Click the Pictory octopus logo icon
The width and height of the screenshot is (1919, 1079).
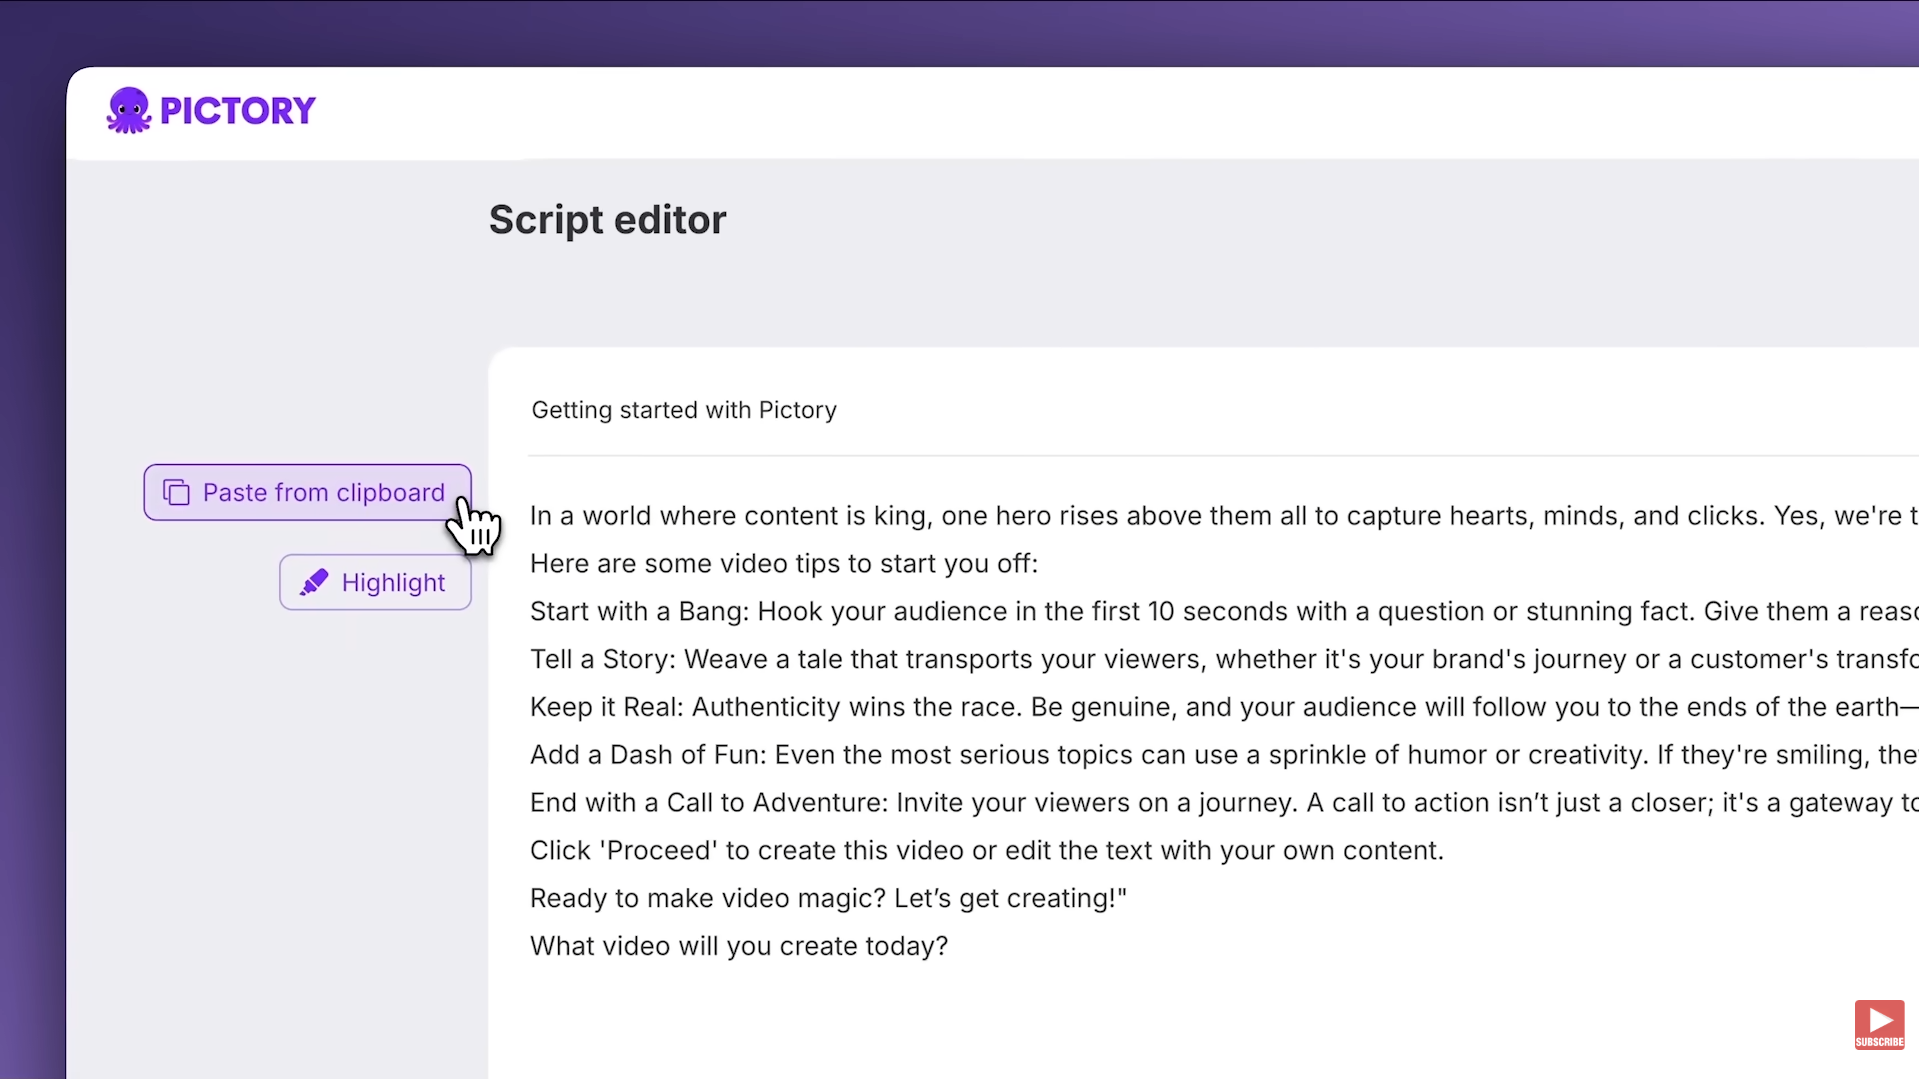tap(128, 110)
